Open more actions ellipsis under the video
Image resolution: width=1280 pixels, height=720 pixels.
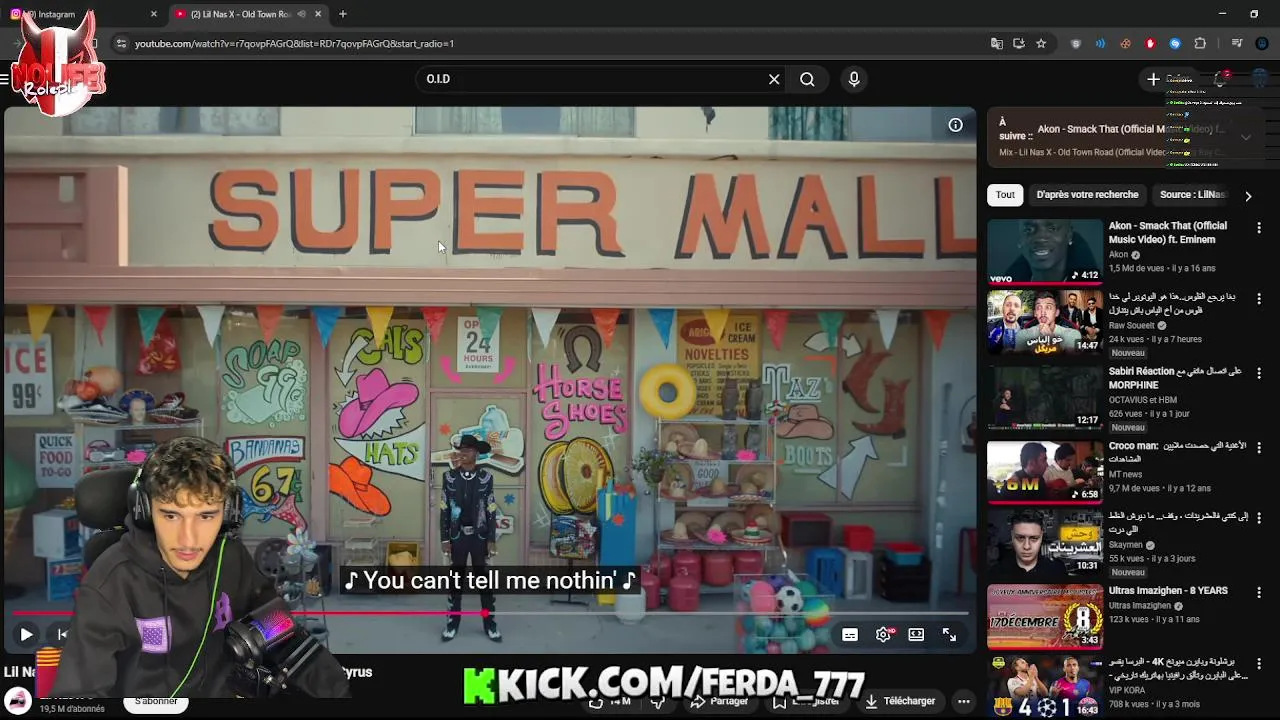(964, 701)
